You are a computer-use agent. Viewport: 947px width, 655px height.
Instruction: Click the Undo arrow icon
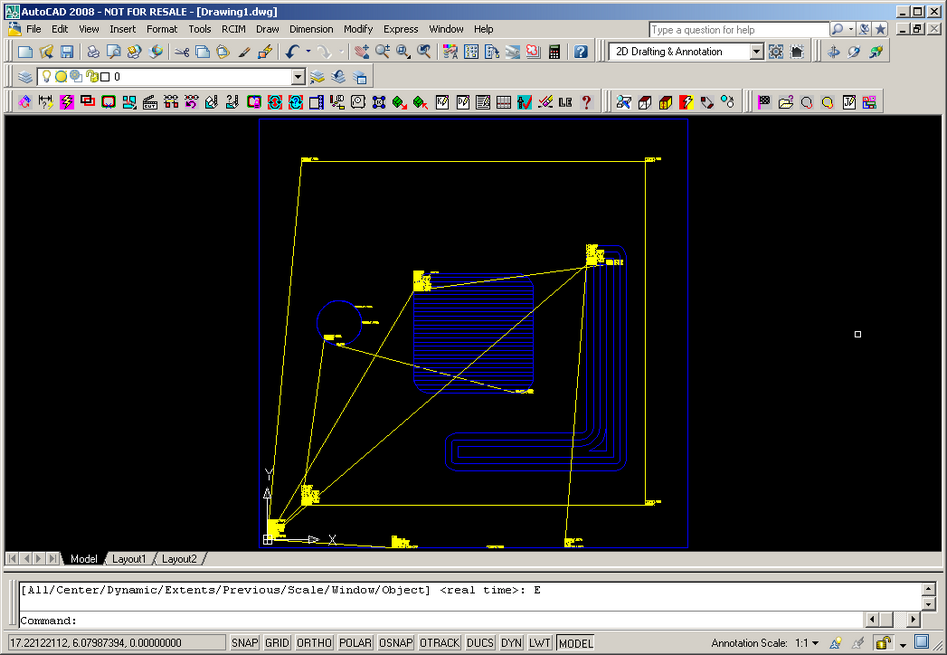point(292,52)
